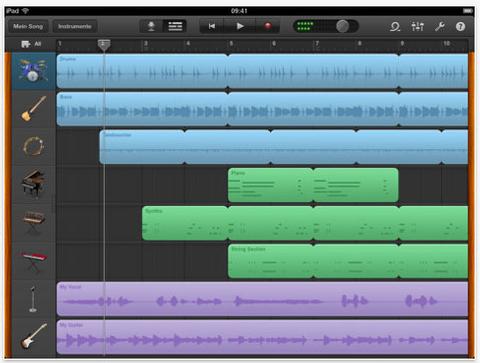Select the purple My Guitar audio region
Image resolution: width=480 pixels, height=363 pixels.
point(262,337)
